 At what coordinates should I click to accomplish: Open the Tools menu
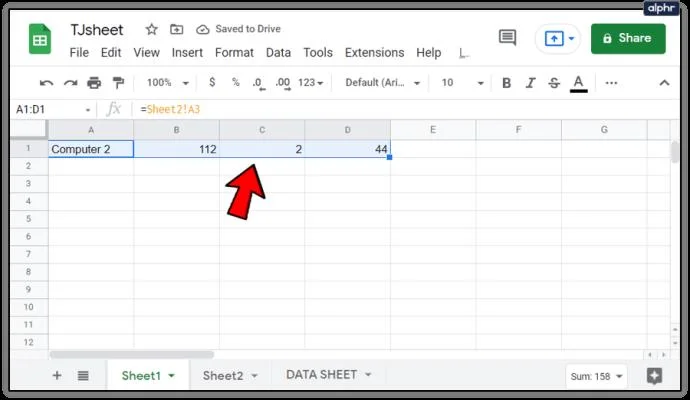tap(318, 53)
